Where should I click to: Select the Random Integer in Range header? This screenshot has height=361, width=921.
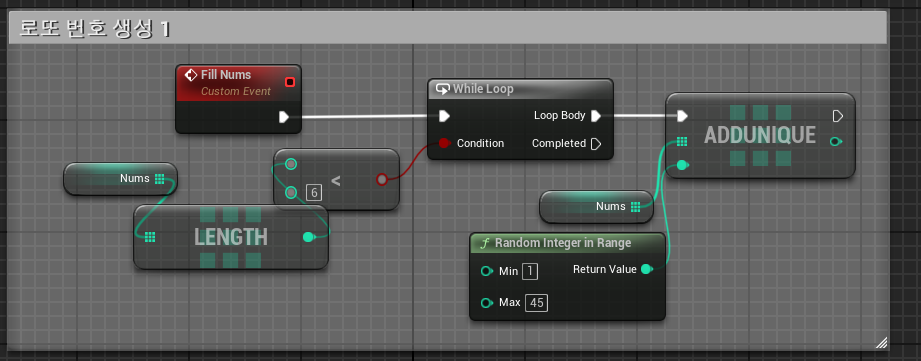tap(563, 242)
